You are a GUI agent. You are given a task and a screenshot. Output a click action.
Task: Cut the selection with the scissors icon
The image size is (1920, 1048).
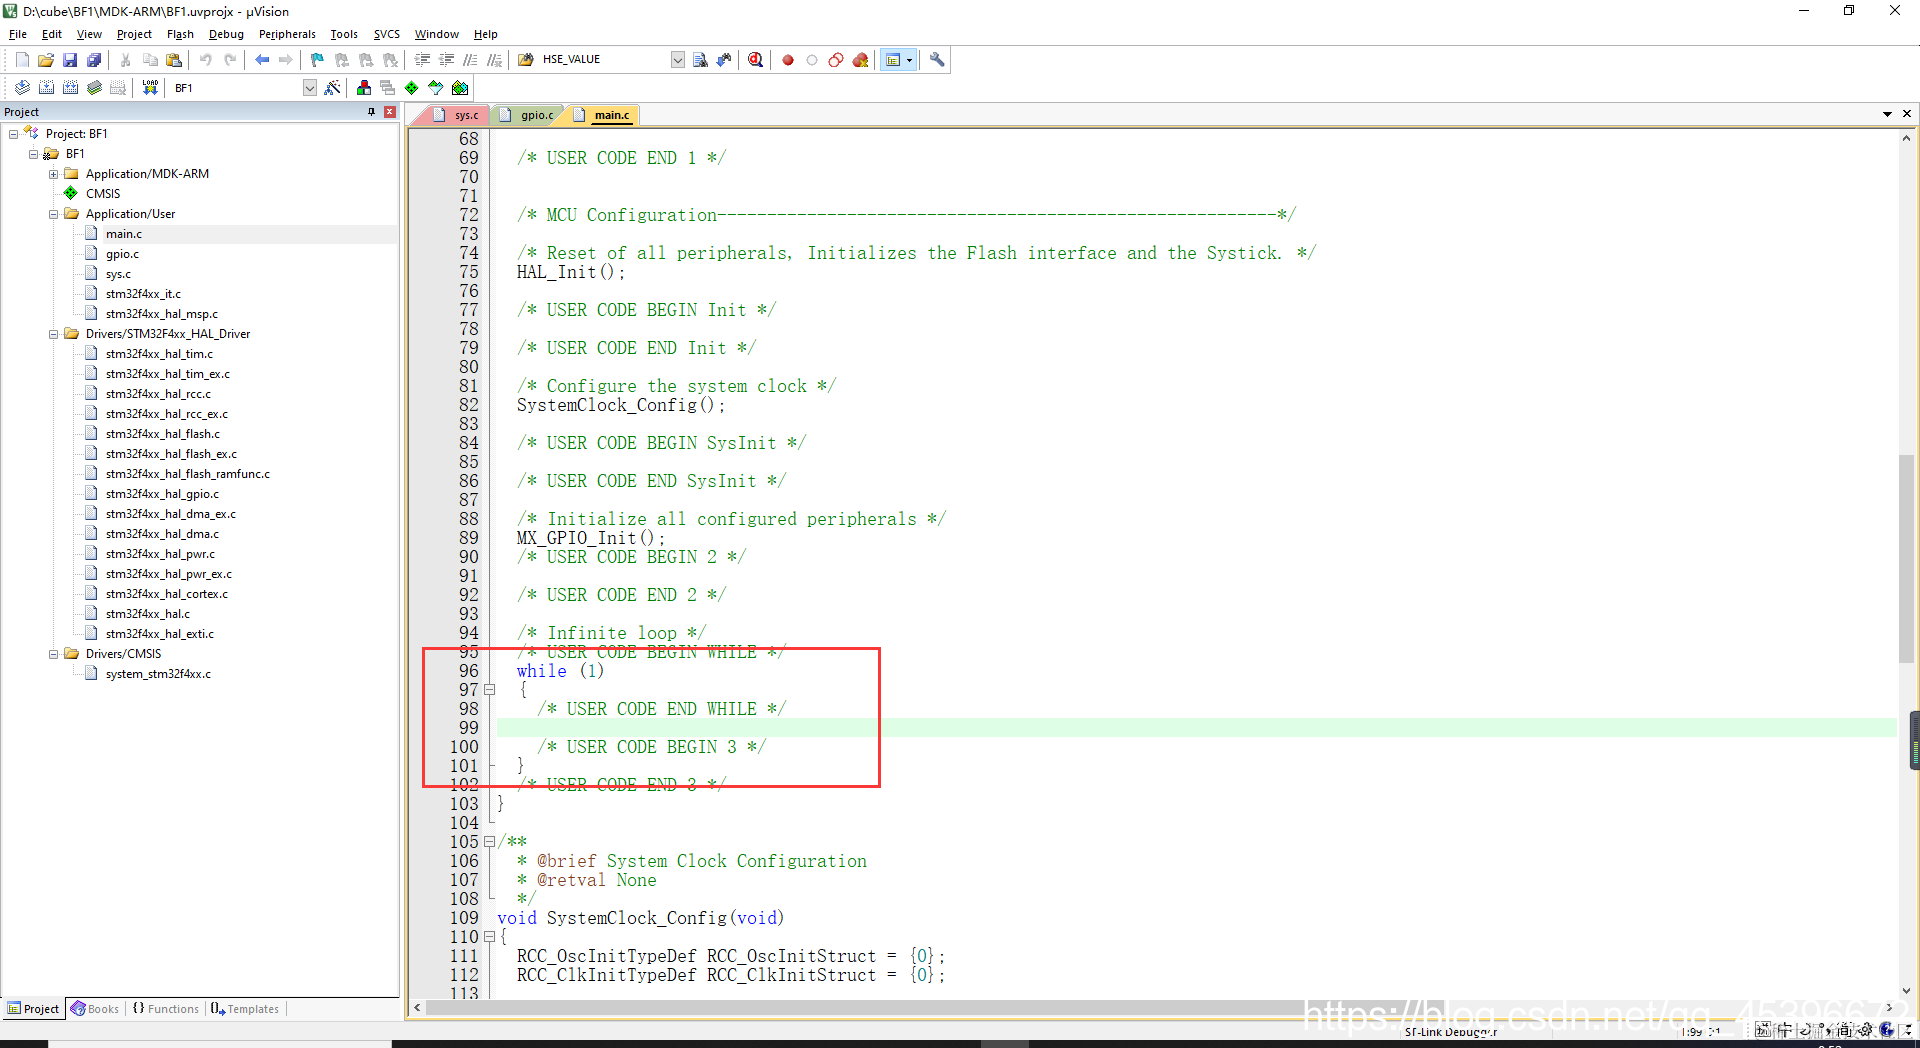click(x=126, y=60)
